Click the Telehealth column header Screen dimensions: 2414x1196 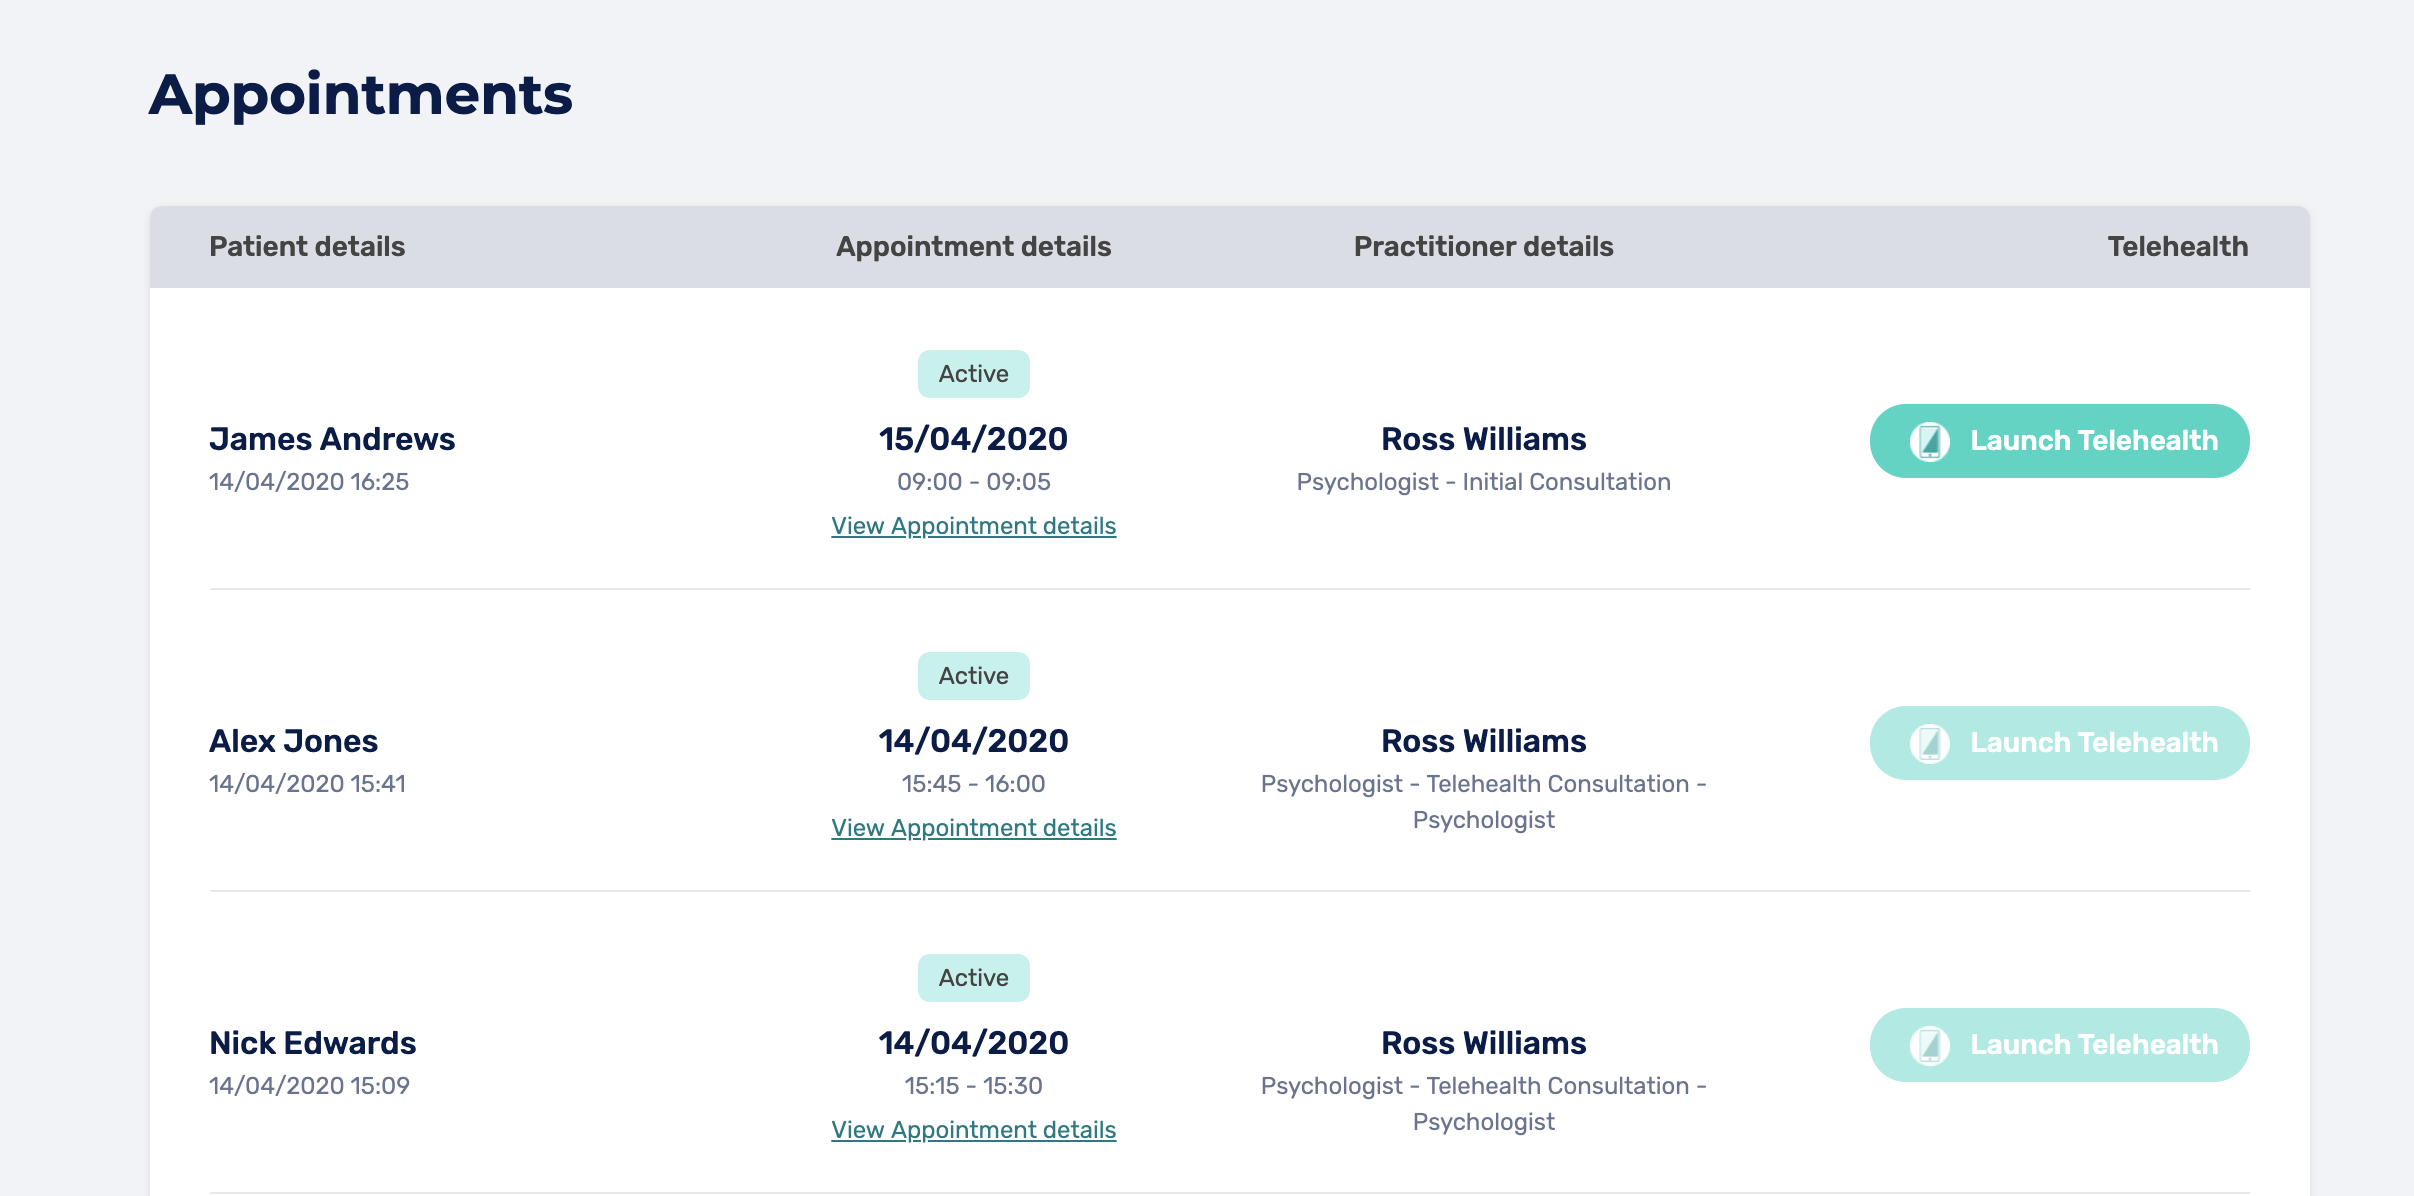point(2177,247)
